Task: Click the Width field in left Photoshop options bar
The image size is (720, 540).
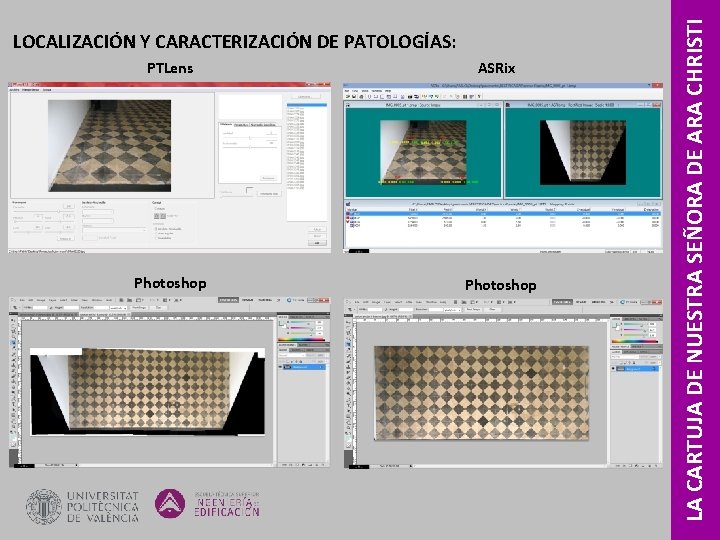Action: pyautogui.click(x=39, y=308)
